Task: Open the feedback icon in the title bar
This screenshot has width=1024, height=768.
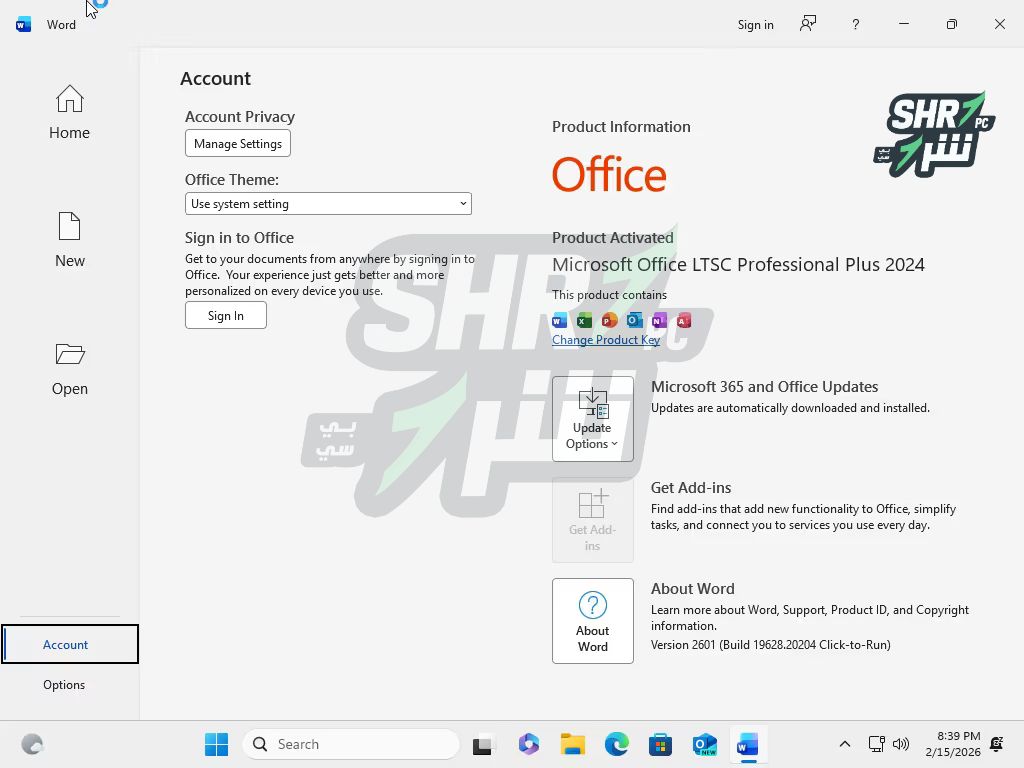Action: [x=808, y=24]
